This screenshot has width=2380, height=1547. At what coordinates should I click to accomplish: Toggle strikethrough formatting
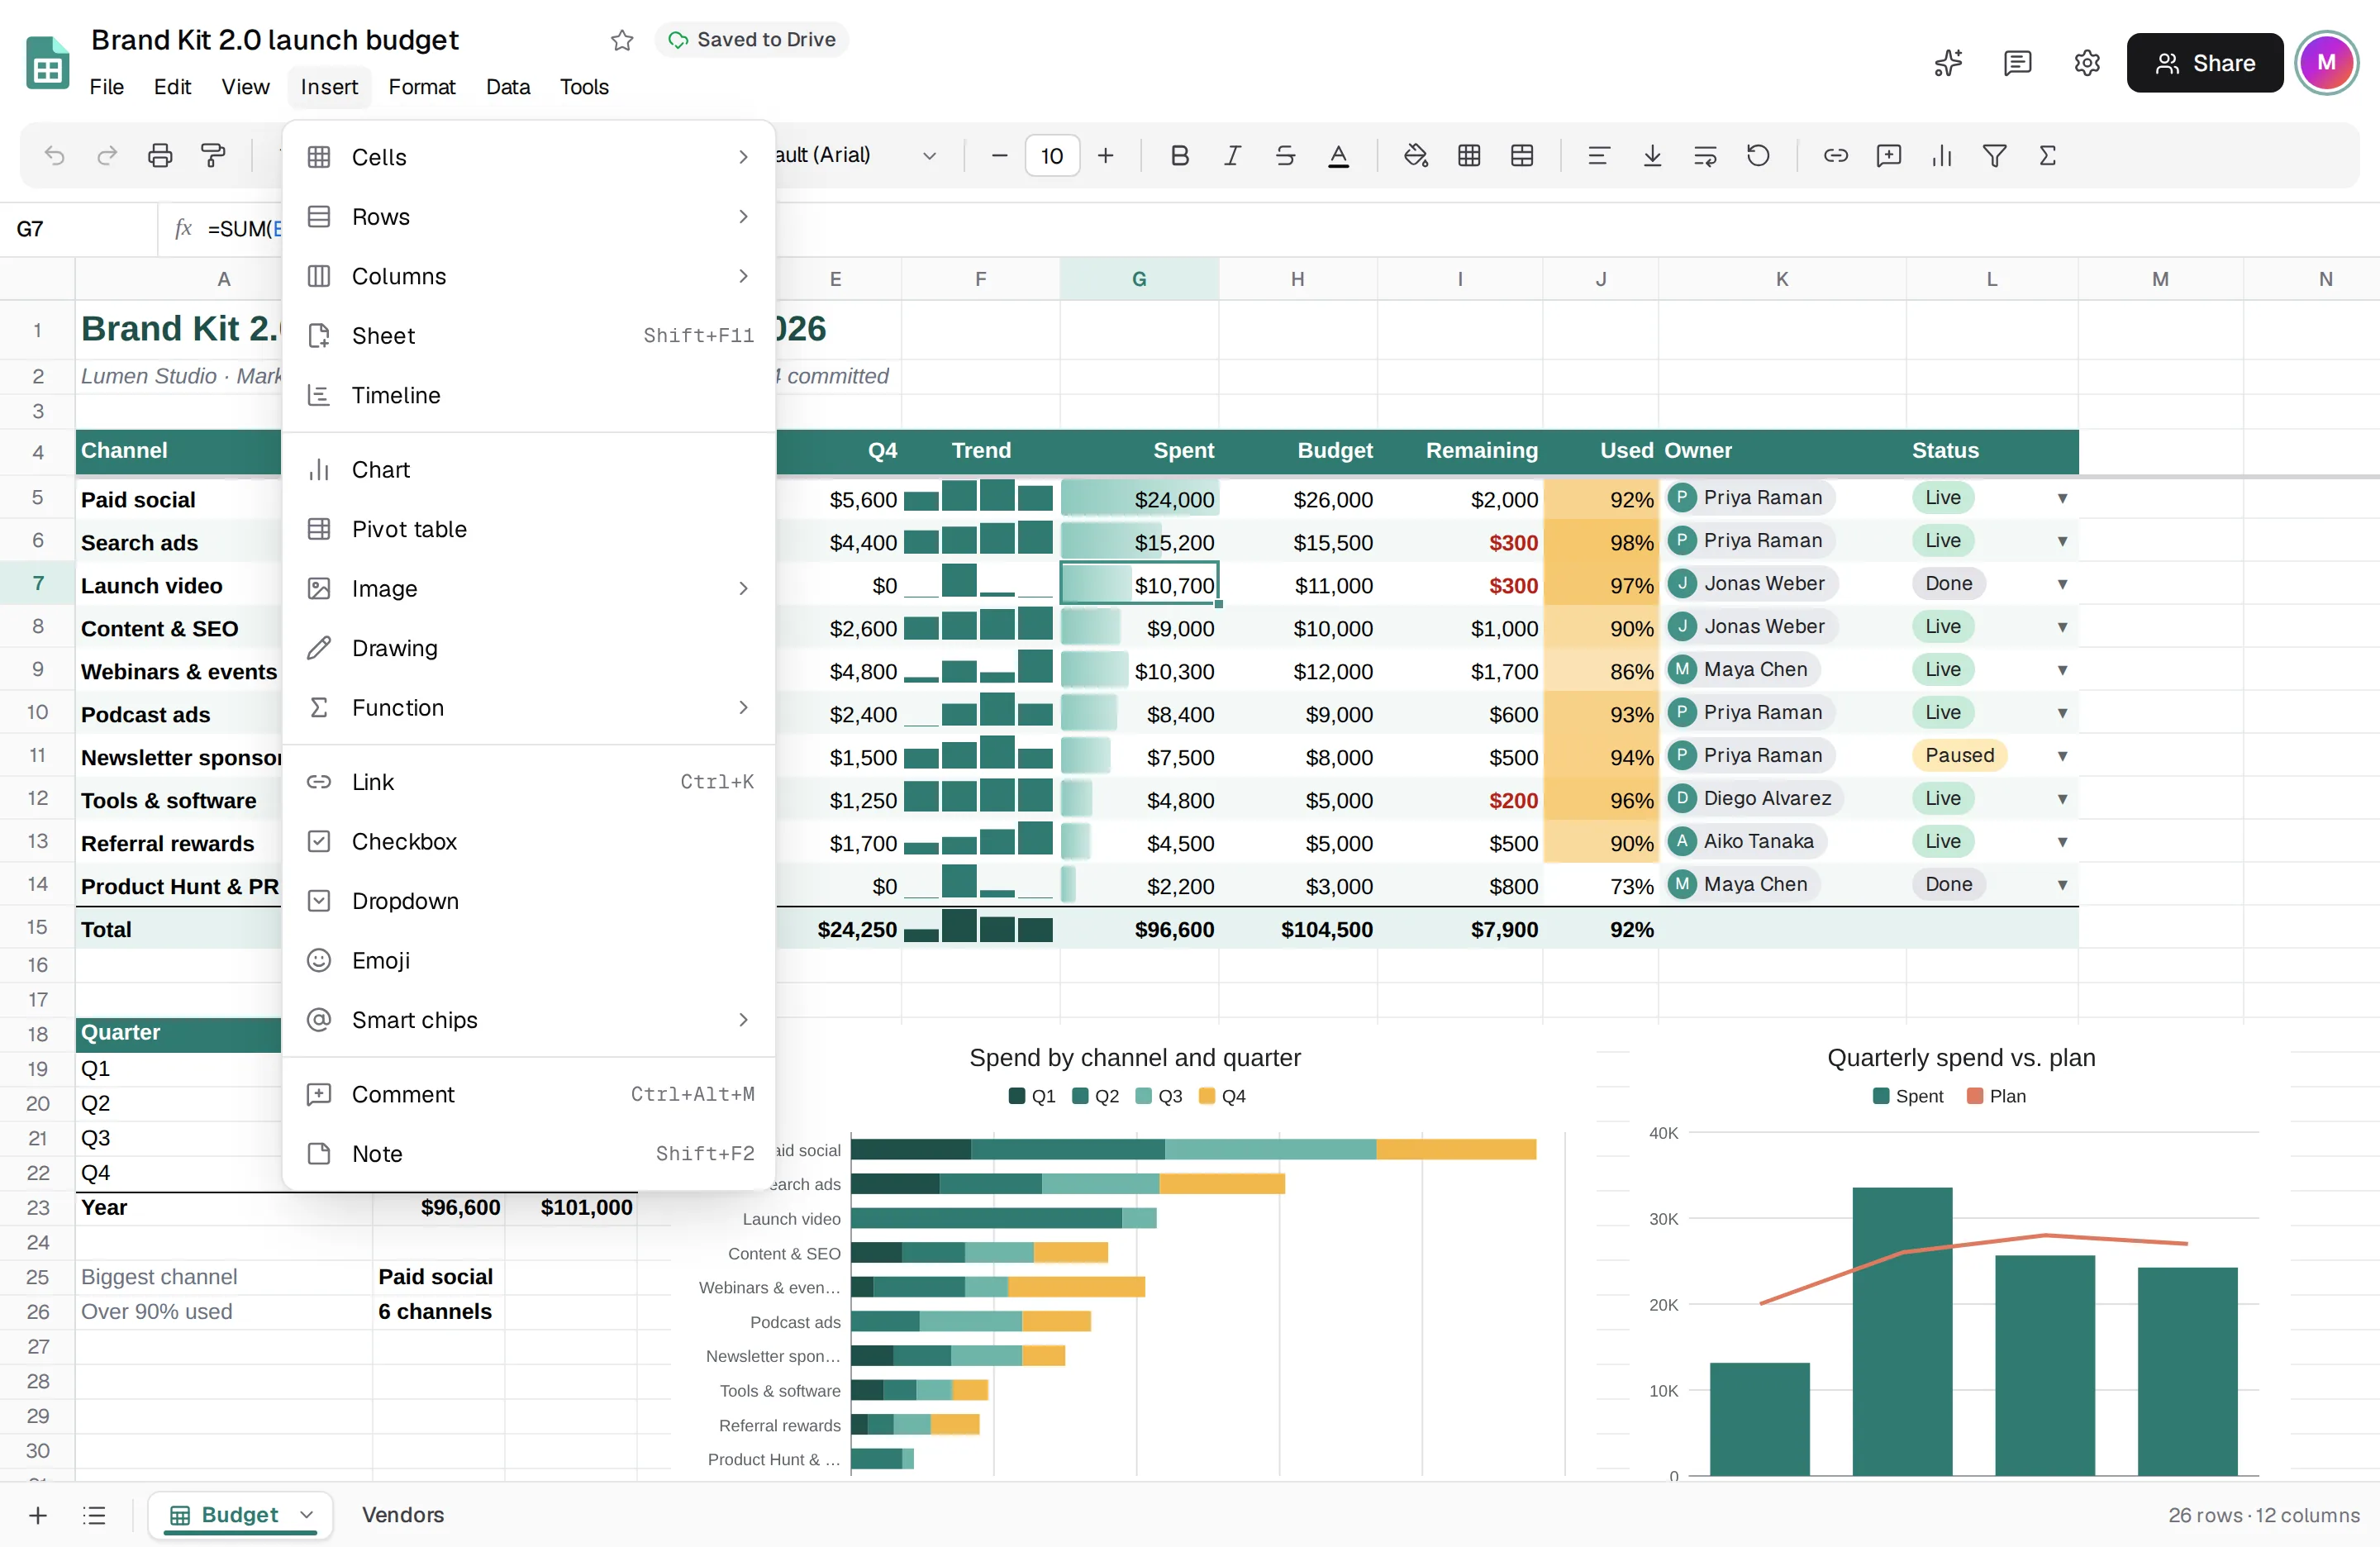[x=1286, y=156]
